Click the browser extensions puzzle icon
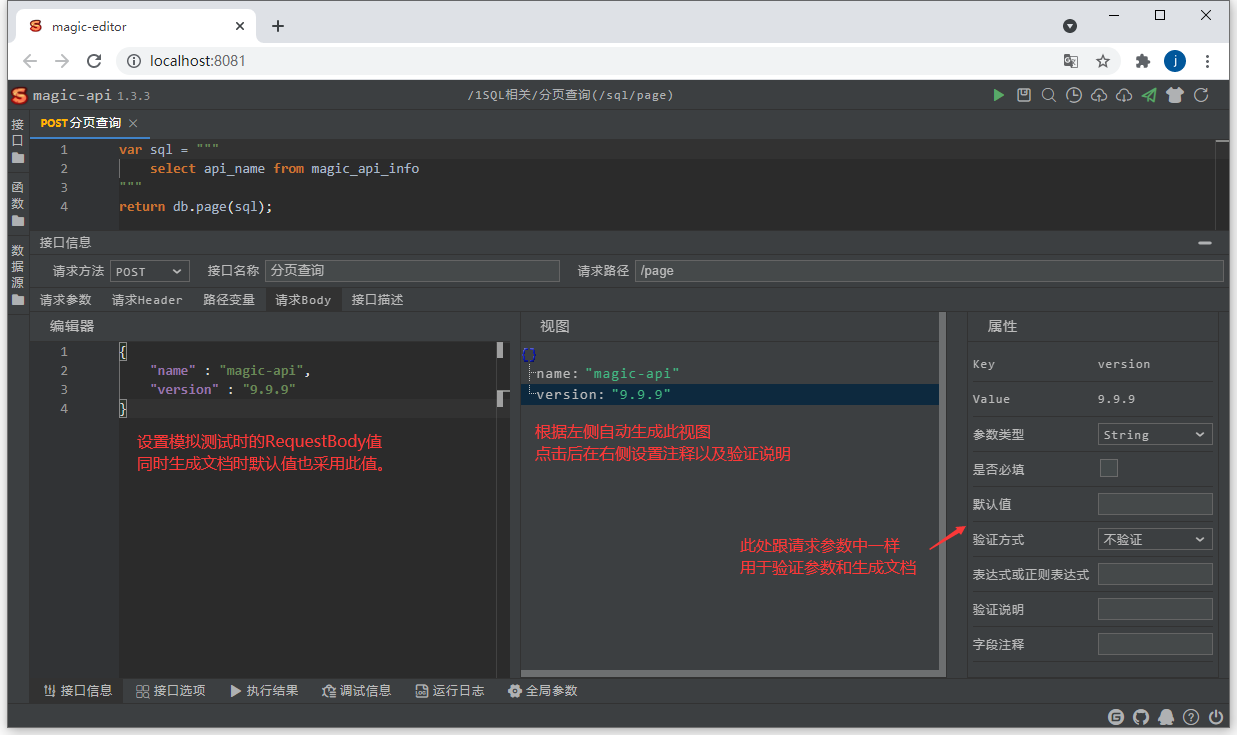This screenshot has width=1237, height=735. pyautogui.click(x=1143, y=61)
